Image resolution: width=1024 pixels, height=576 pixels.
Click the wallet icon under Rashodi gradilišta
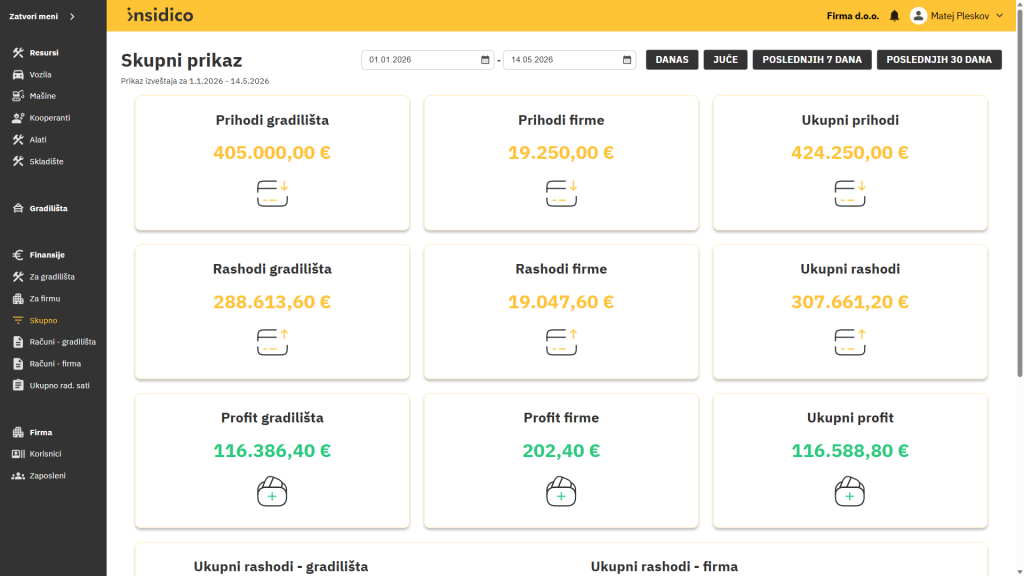coord(272,342)
